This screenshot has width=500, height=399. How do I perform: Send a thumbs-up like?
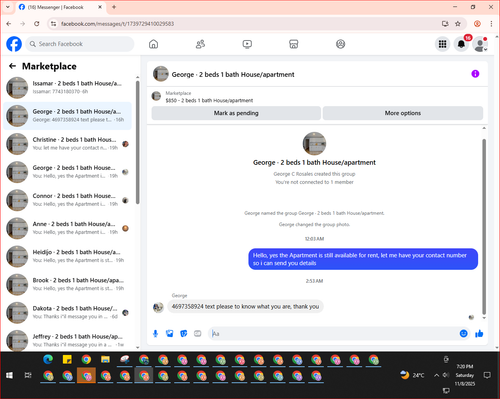coord(479,333)
